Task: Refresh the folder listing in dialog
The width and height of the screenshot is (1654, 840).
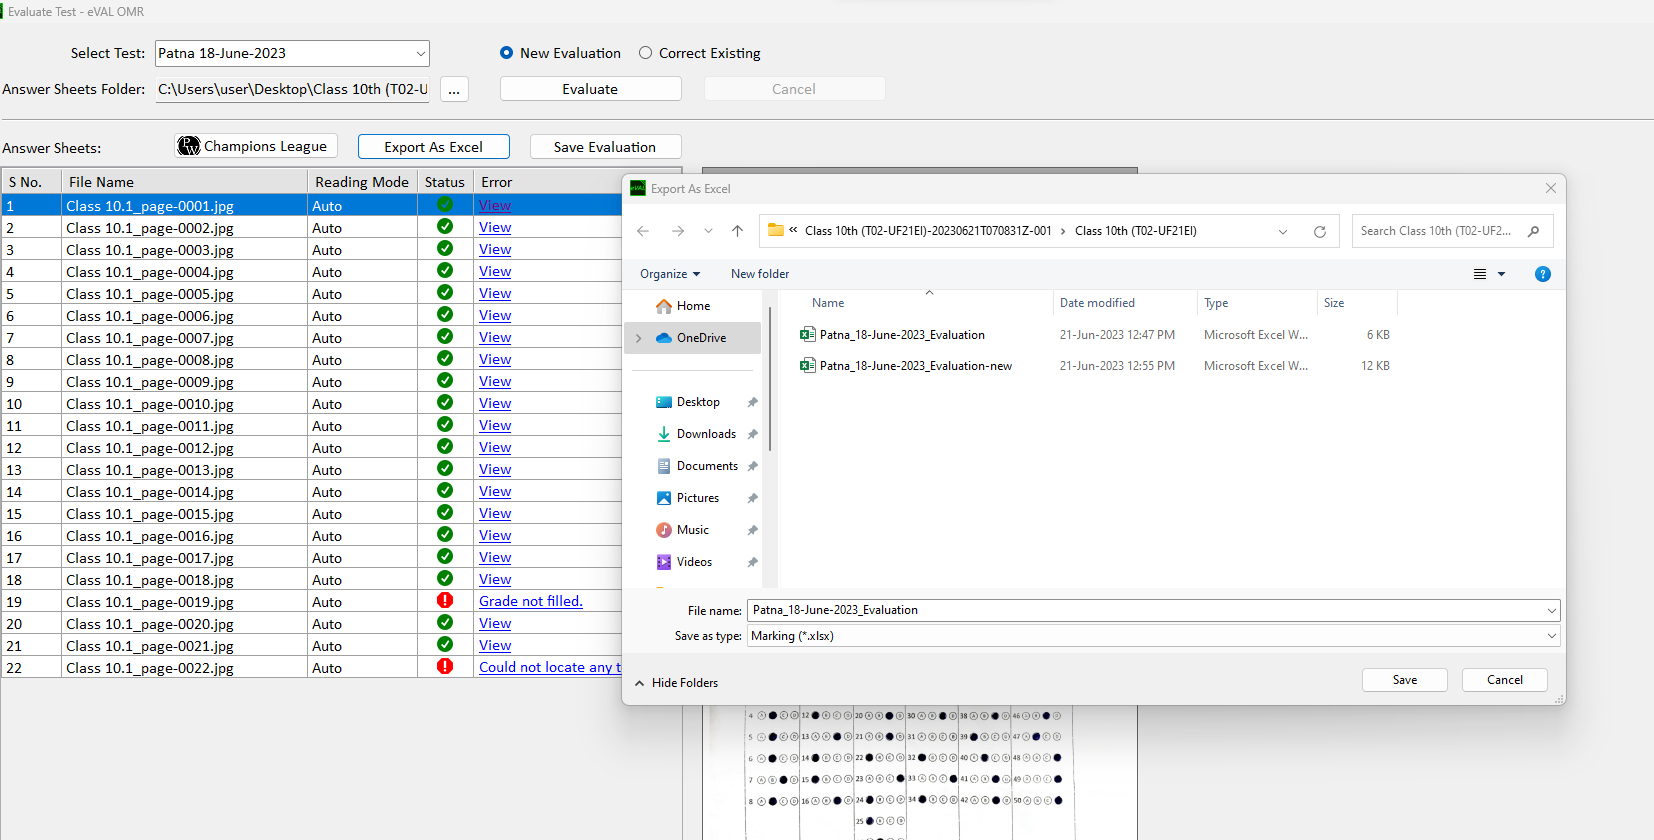Action: point(1319,231)
